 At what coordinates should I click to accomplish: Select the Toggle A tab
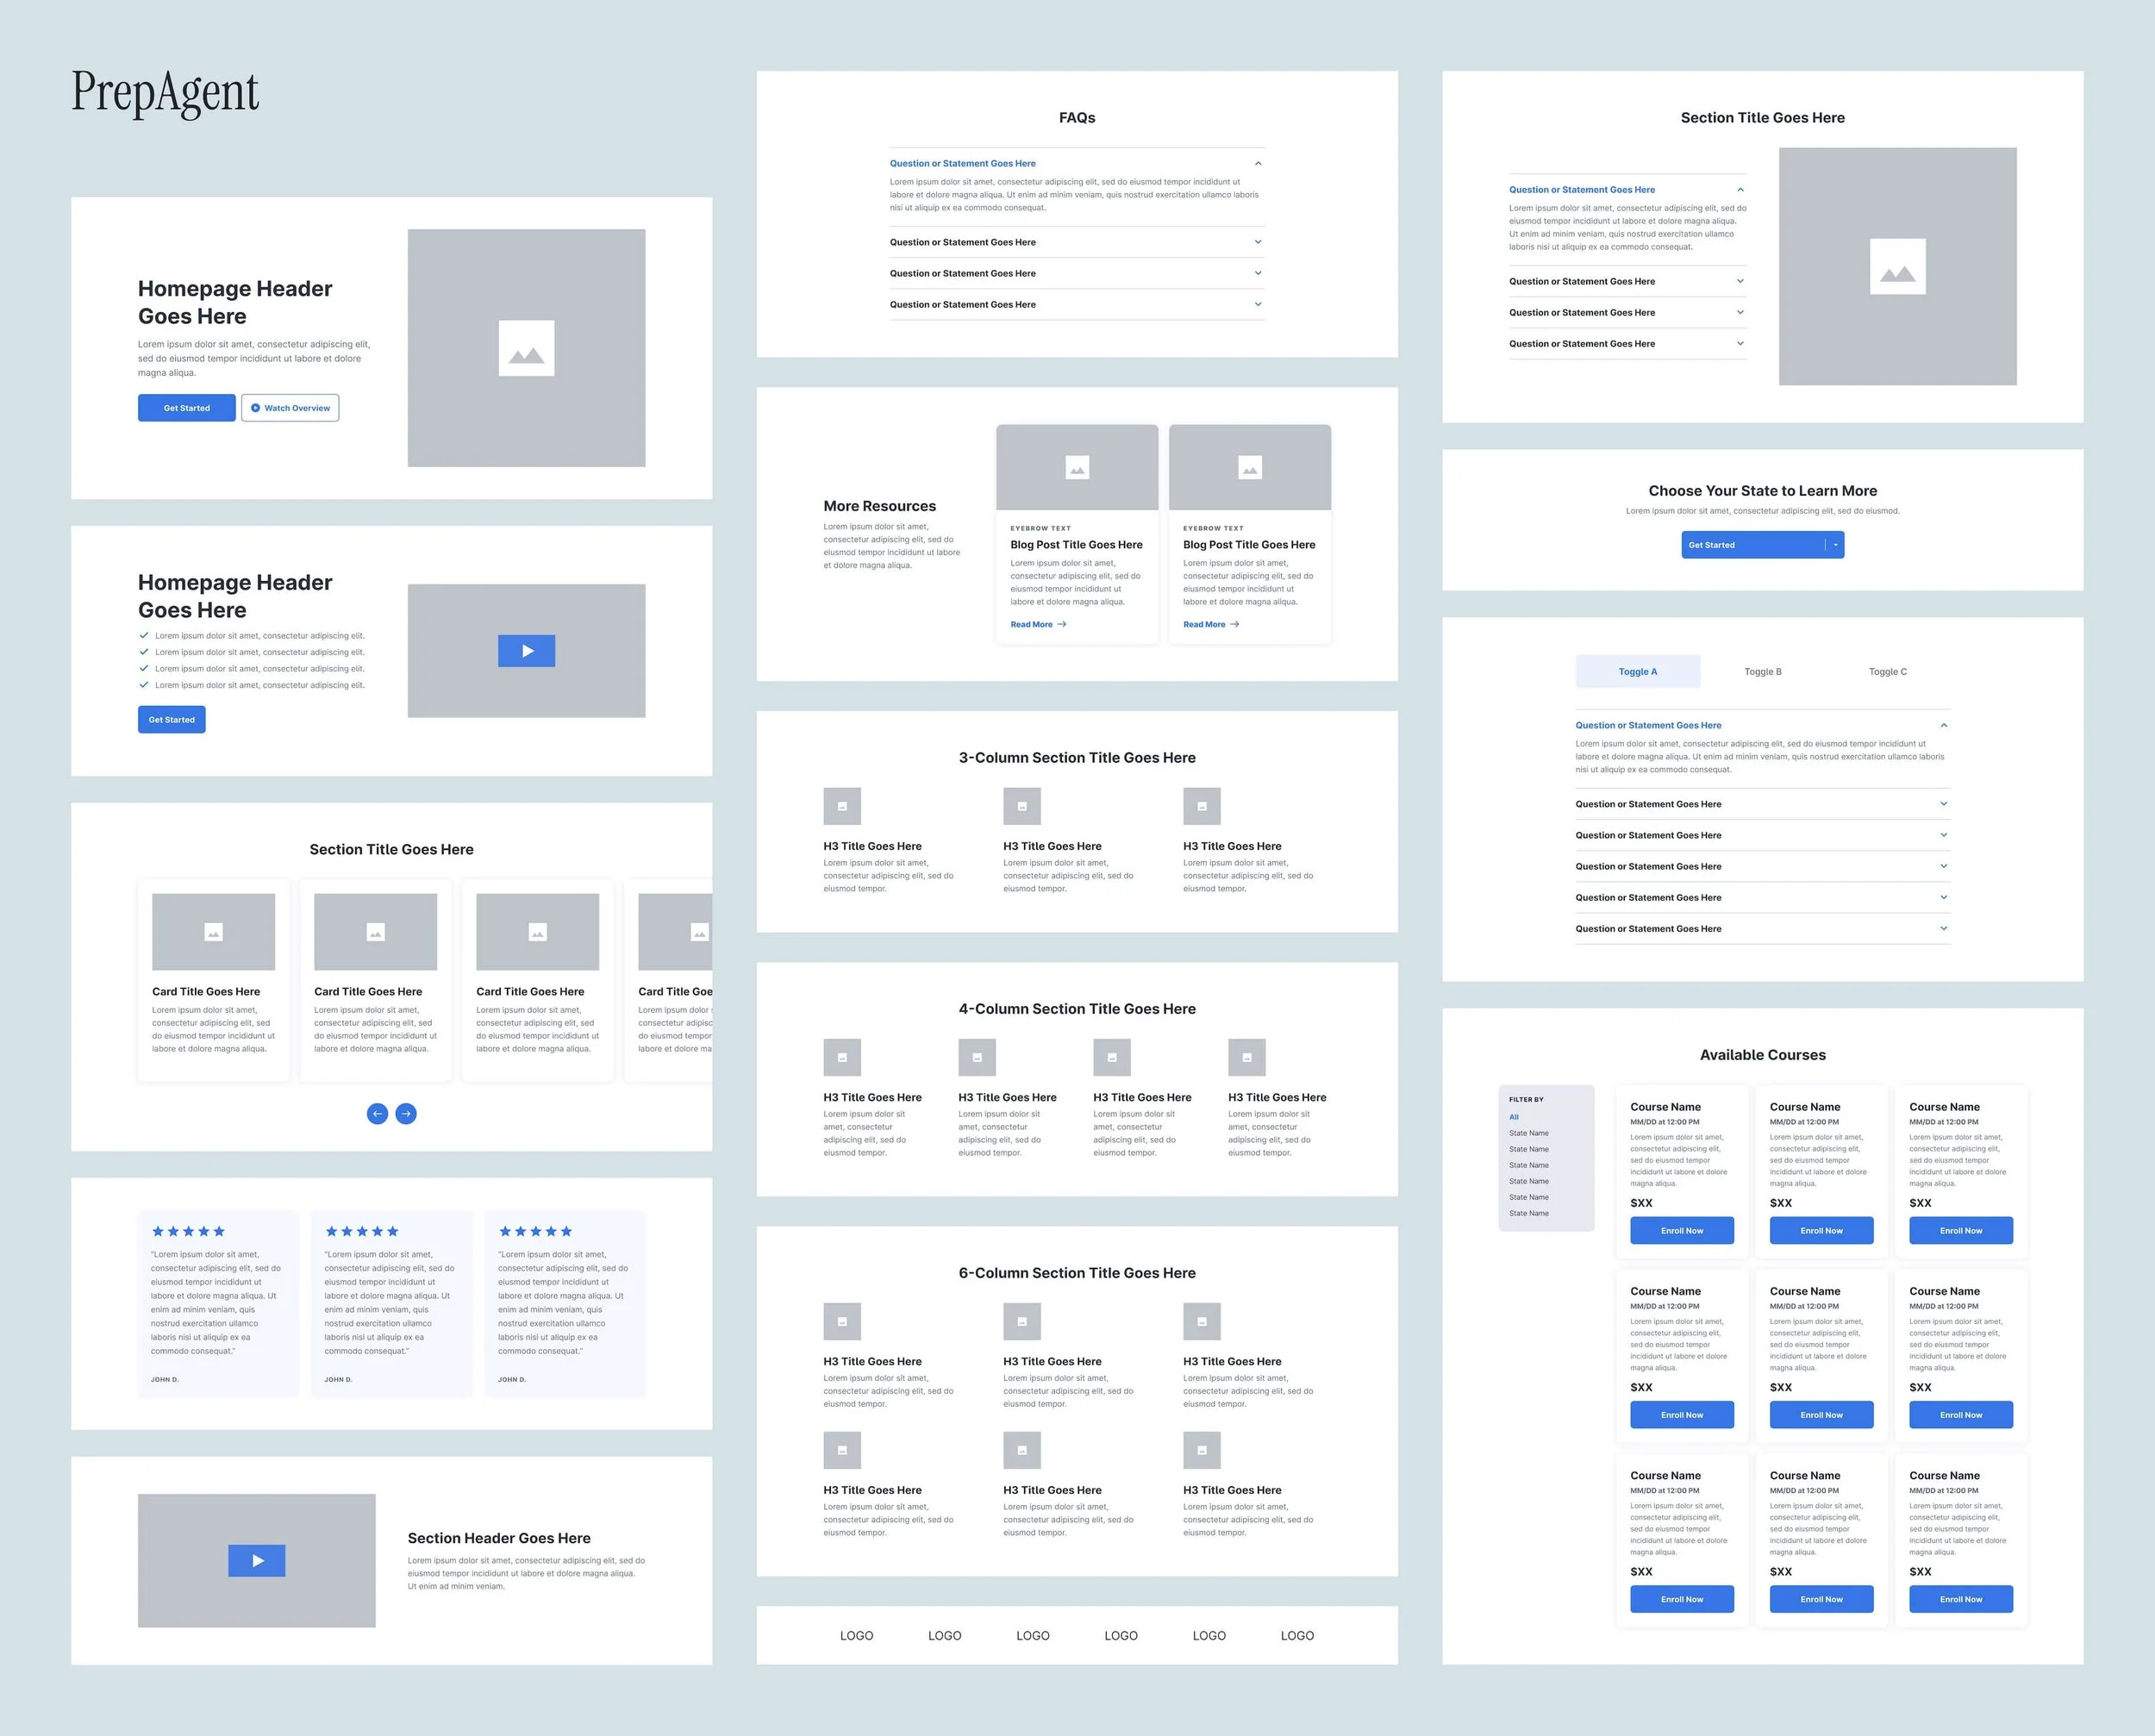pyautogui.click(x=1637, y=672)
